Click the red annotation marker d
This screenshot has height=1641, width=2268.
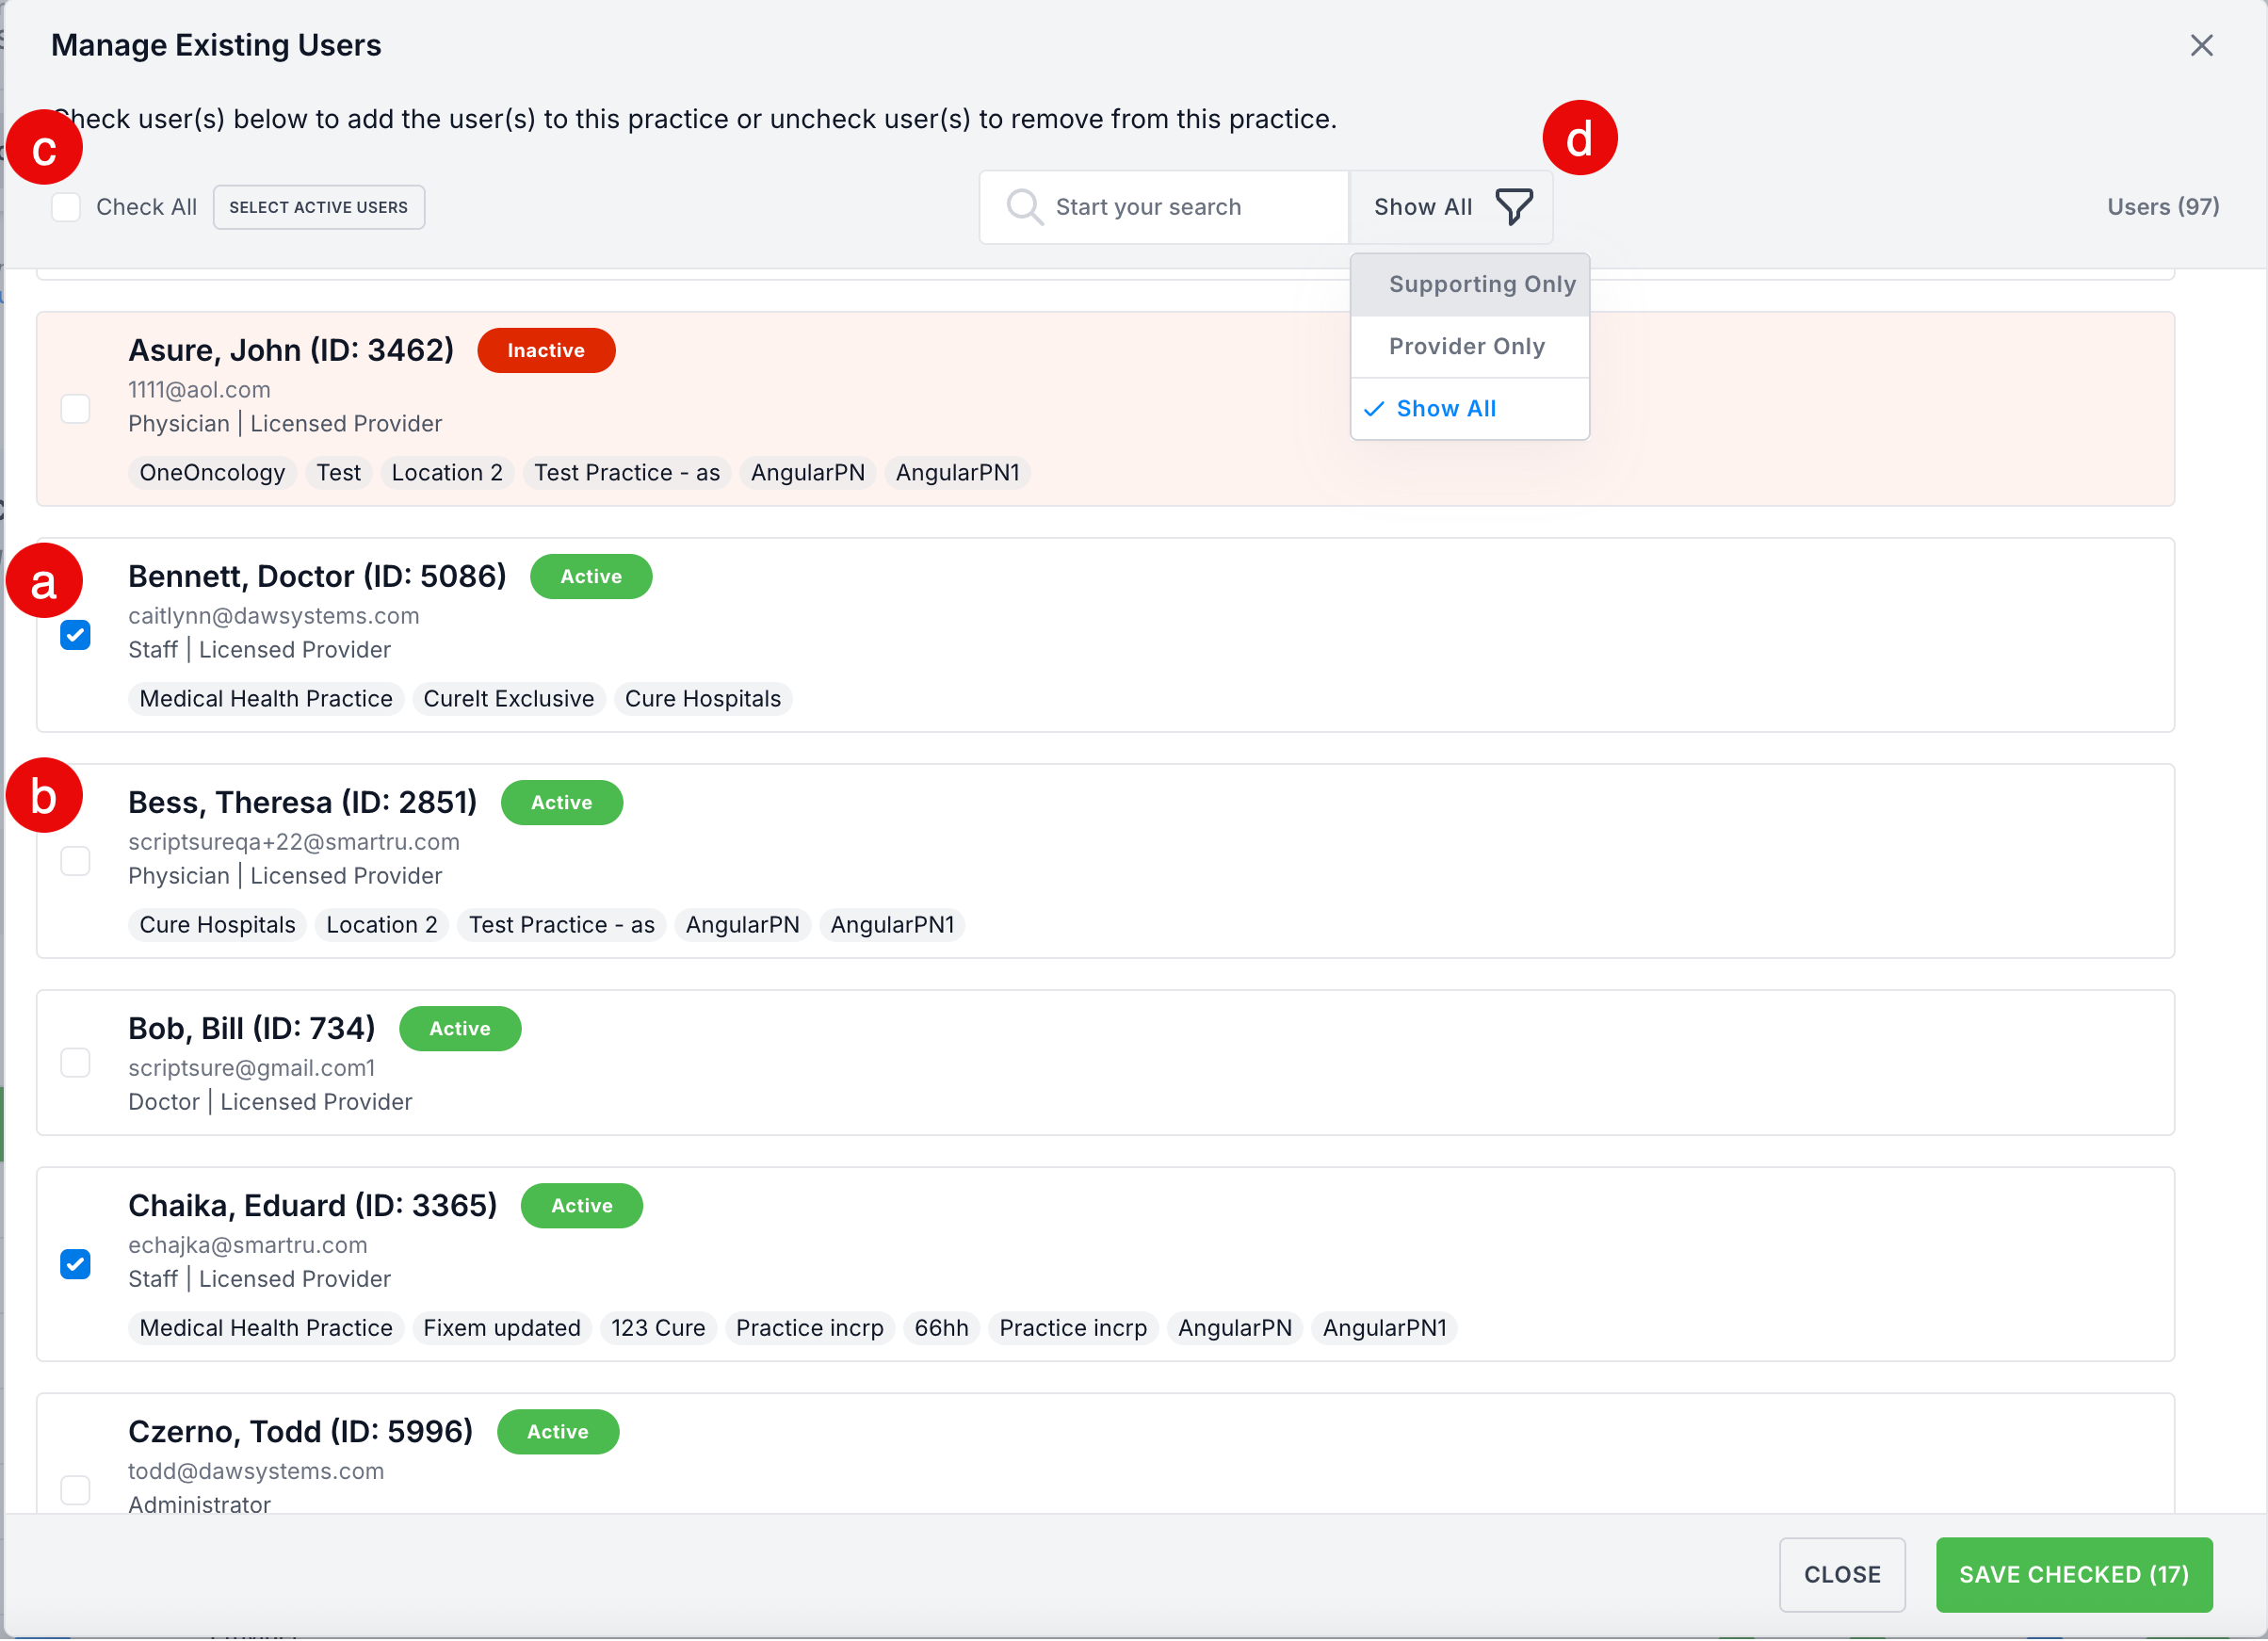point(1579,139)
